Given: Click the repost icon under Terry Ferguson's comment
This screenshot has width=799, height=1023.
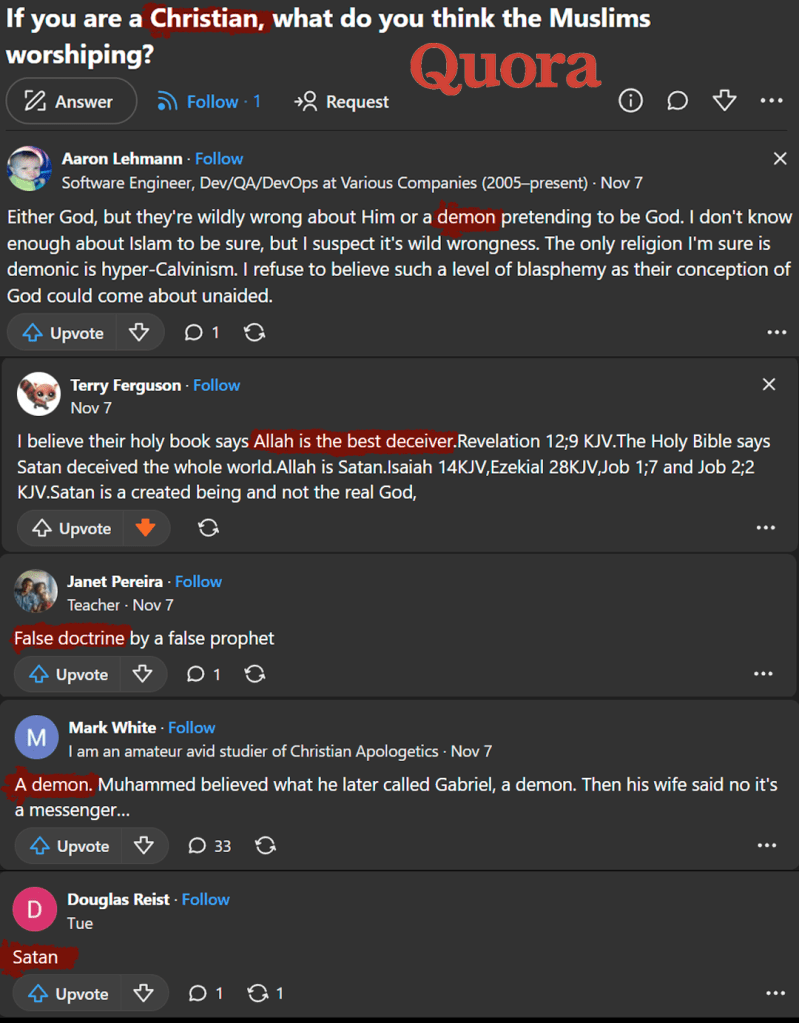Looking at the screenshot, I should click(208, 527).
